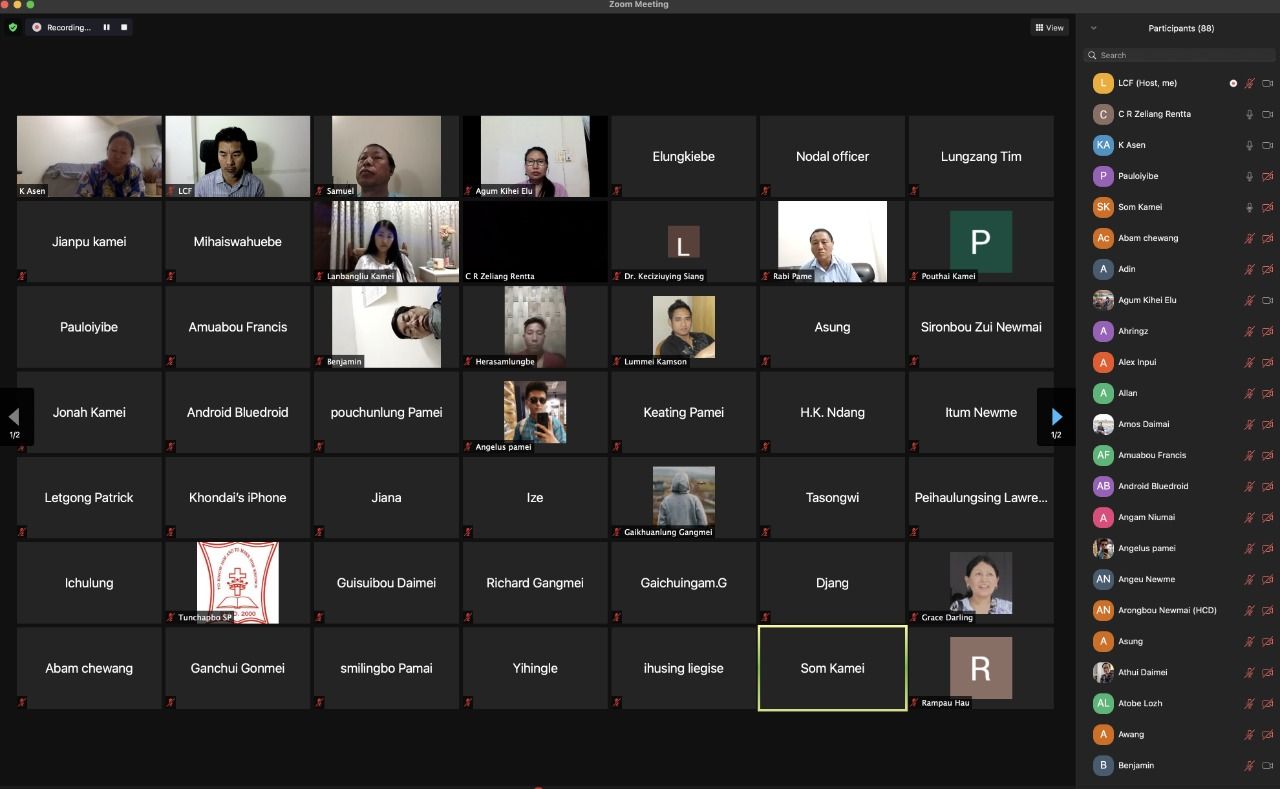Click the red recording indicator dot
This screenshot has height=789, width=1280.
(x=37, y=27)
